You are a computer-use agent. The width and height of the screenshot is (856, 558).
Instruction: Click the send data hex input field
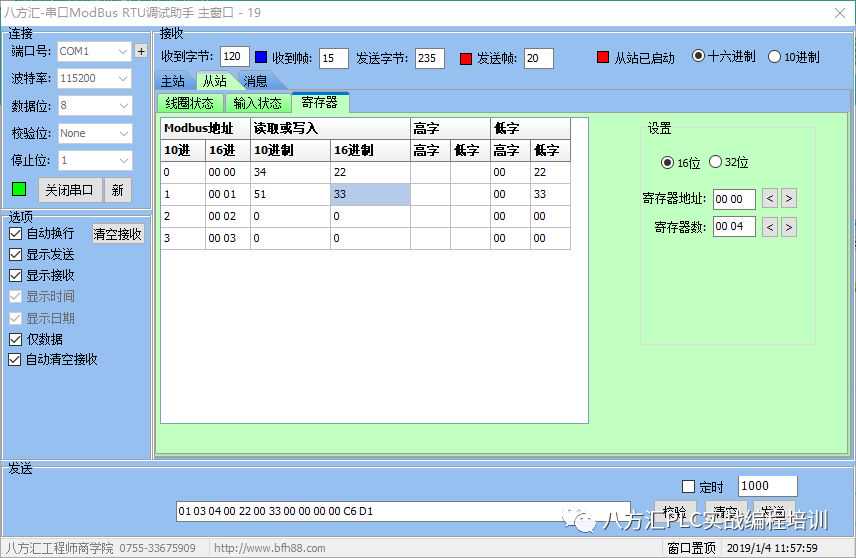pos(402,511)
